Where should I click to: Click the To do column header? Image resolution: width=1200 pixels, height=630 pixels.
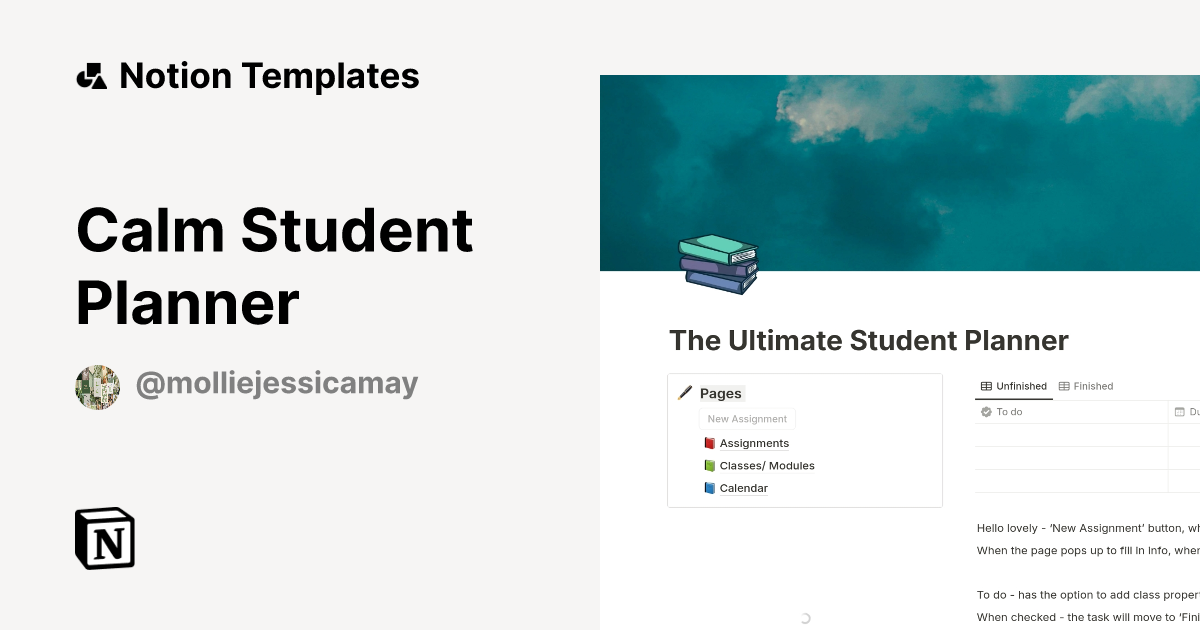click(x=1009, y=411)
